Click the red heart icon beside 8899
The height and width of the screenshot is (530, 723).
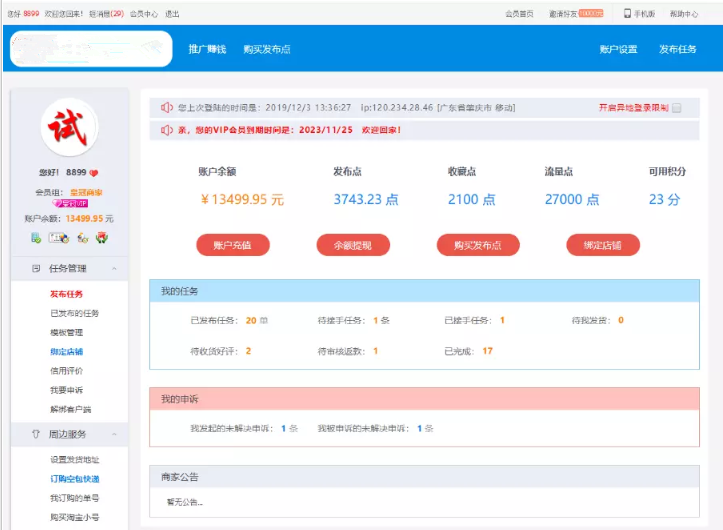[x=94, y=173]
